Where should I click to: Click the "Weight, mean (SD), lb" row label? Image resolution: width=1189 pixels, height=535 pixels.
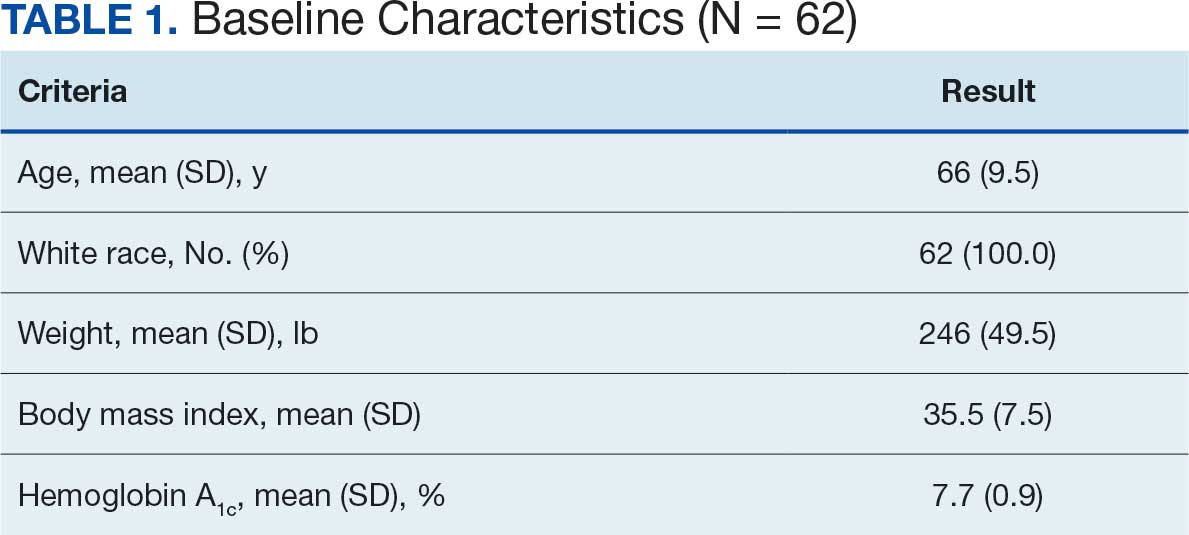[168, 334]
